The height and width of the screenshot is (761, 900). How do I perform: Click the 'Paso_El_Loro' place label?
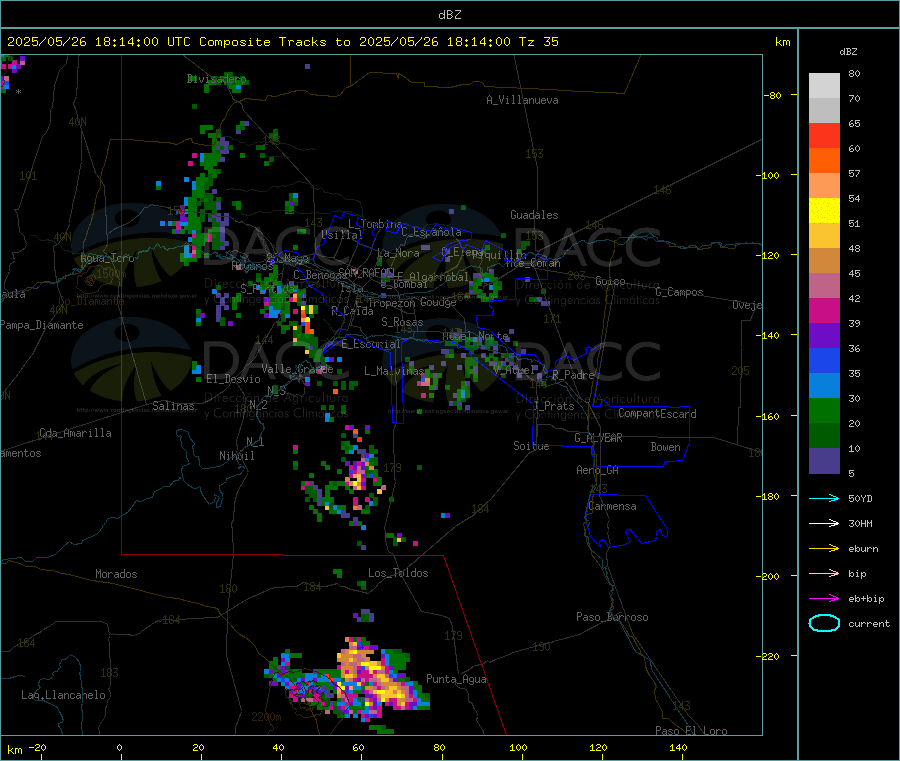tap(691, 731)
